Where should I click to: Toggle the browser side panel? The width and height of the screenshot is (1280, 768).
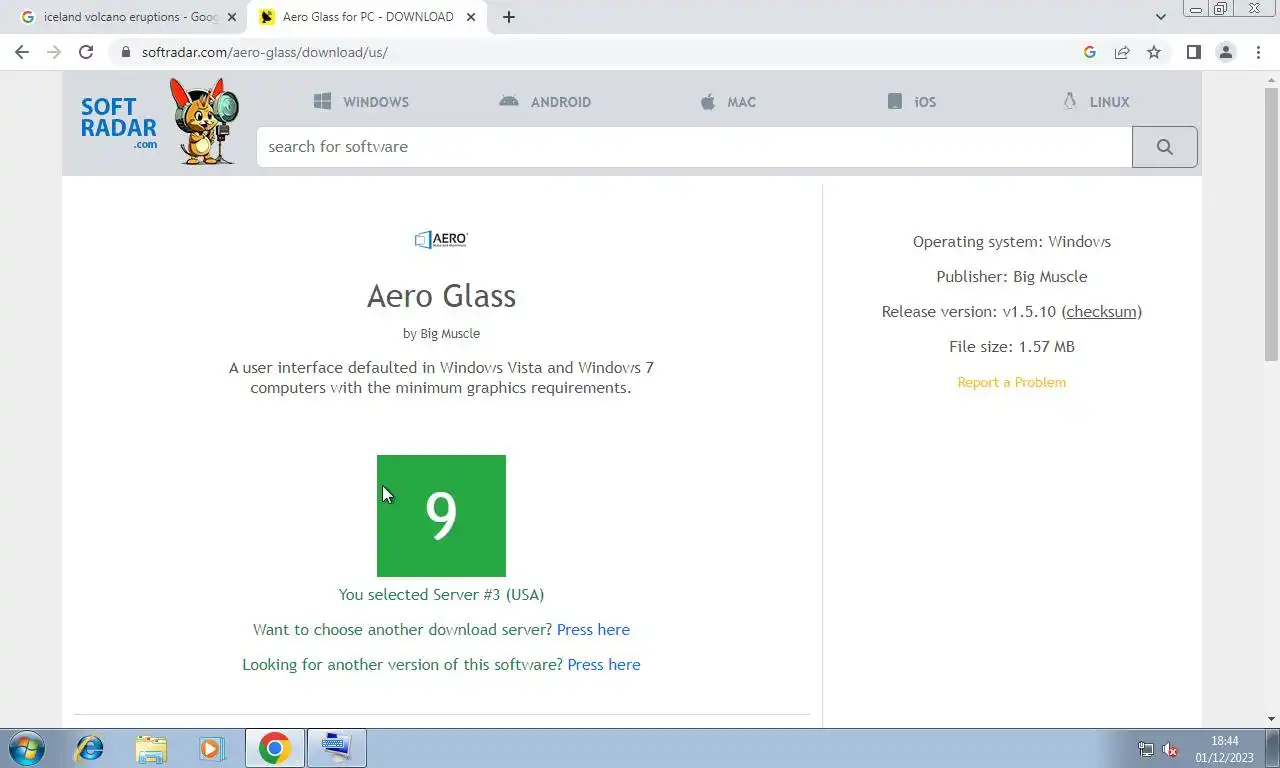(1193, 52)
